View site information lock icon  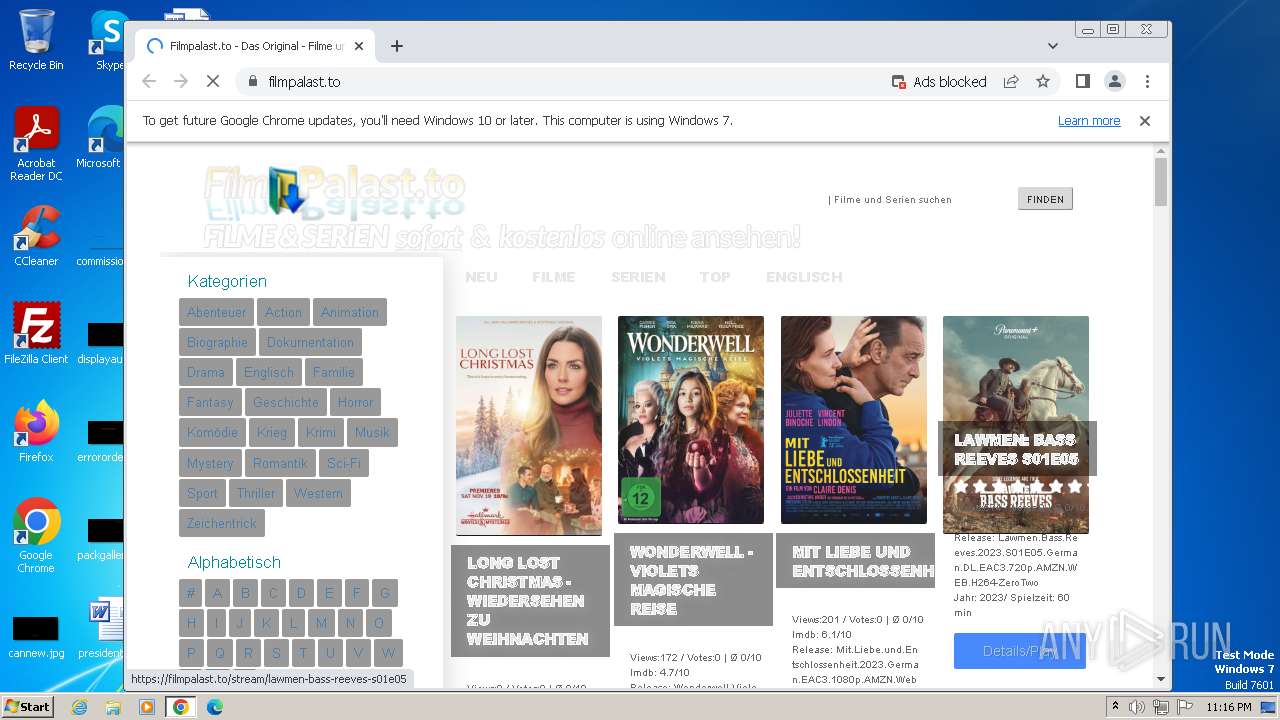point(252,81)
